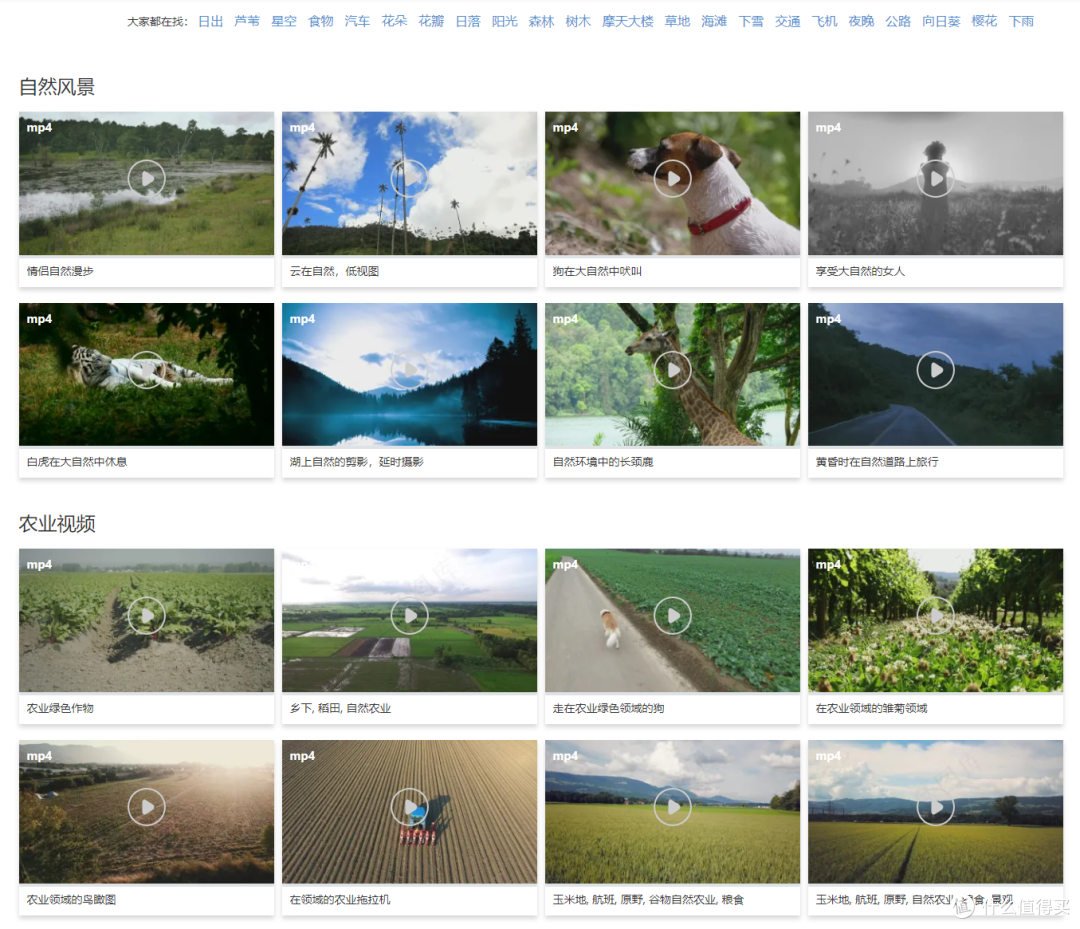Screen dimensions: 1080x929
Task: Click the 芦苇 search tag
Action: (247, 21)
